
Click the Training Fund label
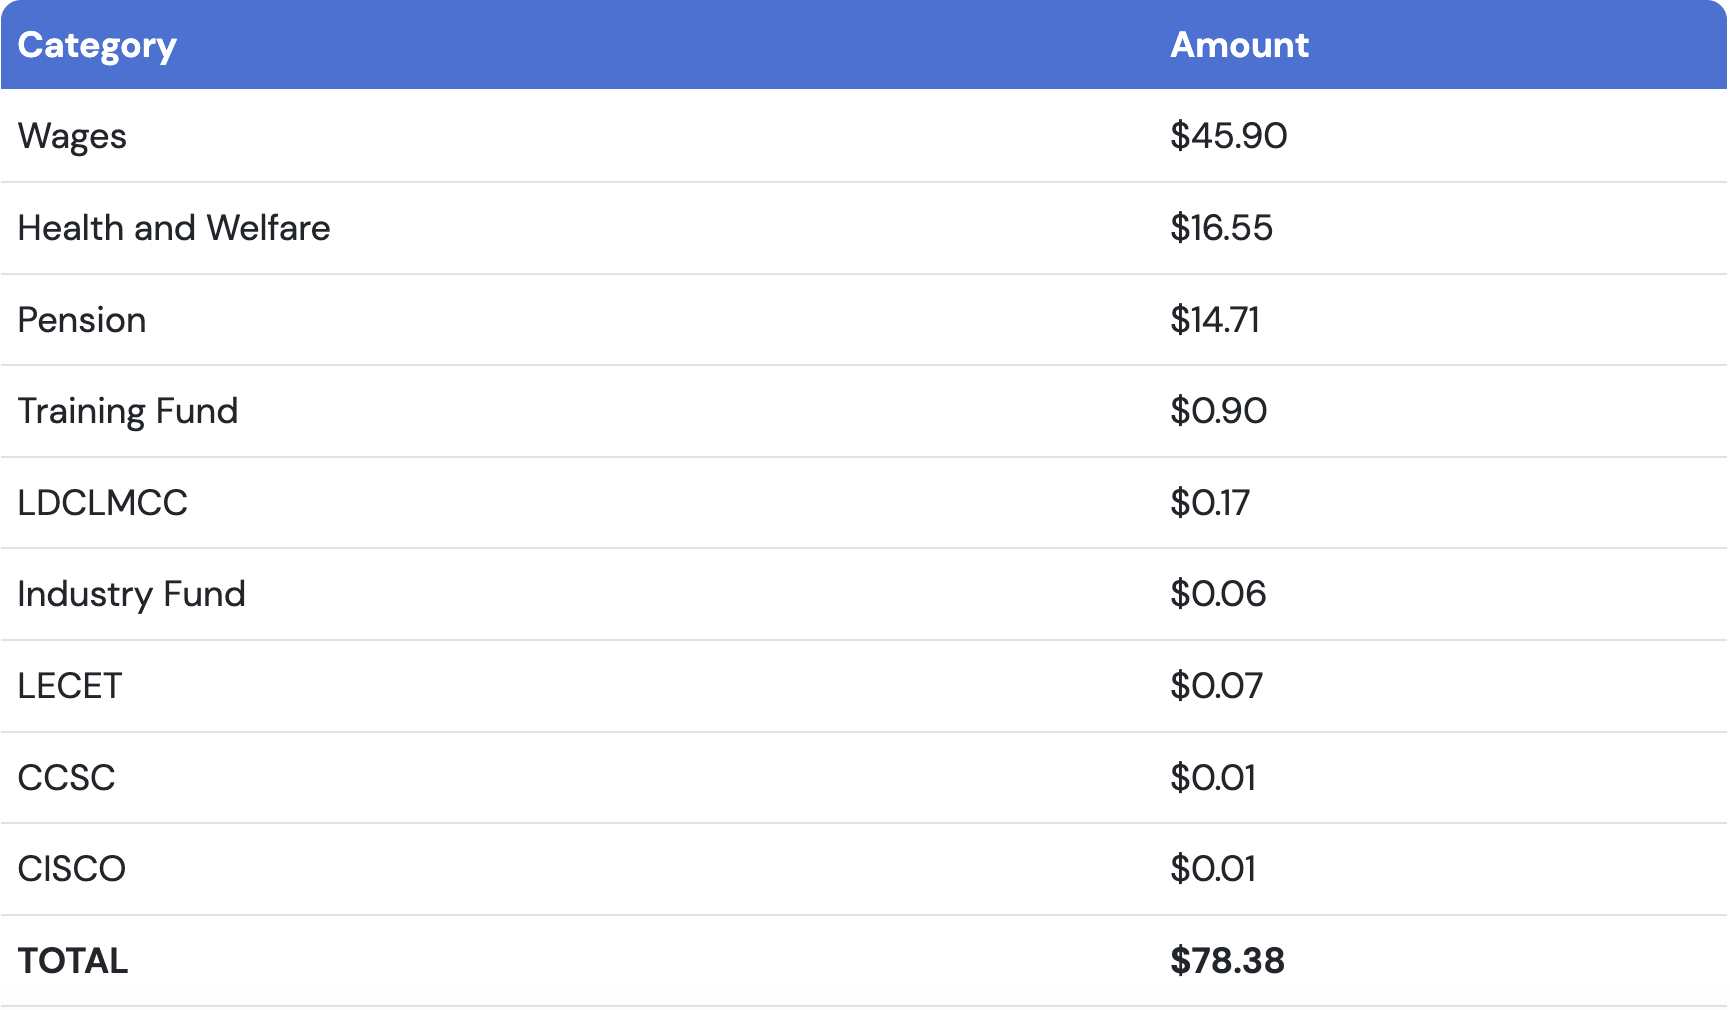(128, 412)
